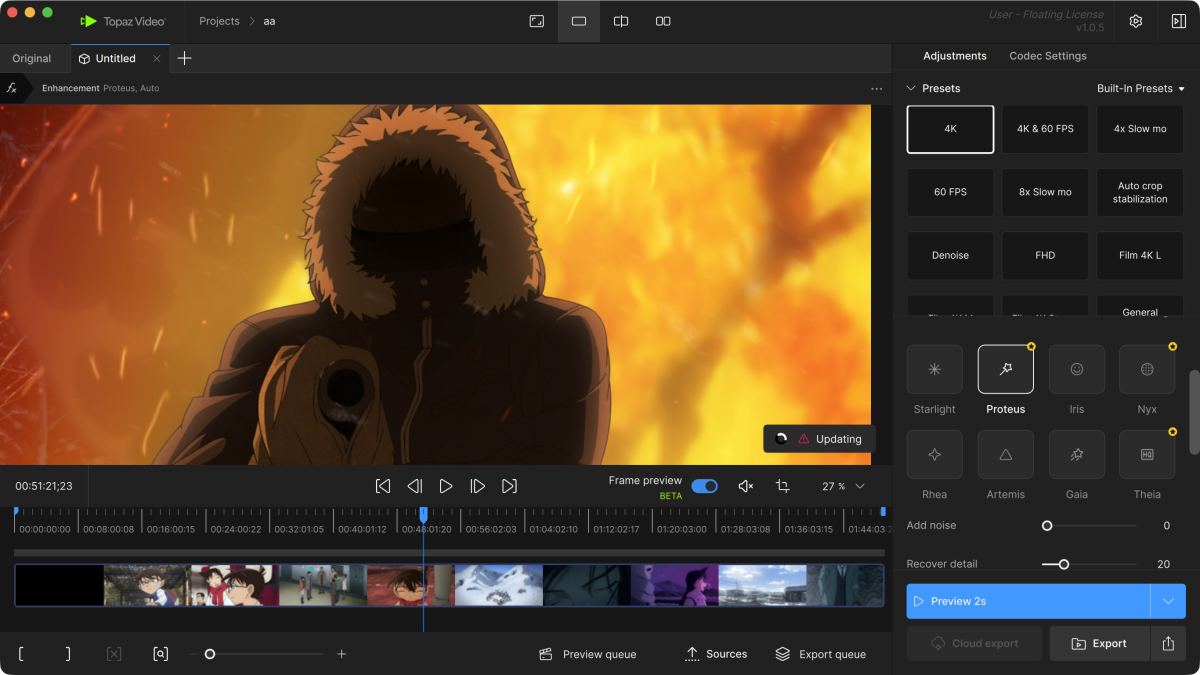The width and height of the screenshot is (1200, 675).
Task: Pick the Theia HQ model icon
Action: tap(1147, 455)
